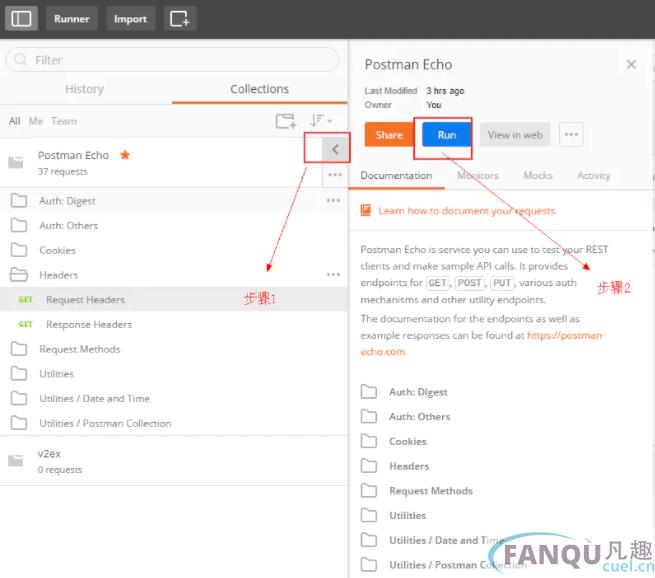Collapse the Postman Echo details chevron
This screenshot has width=655, height=578.
click(335, 150)
